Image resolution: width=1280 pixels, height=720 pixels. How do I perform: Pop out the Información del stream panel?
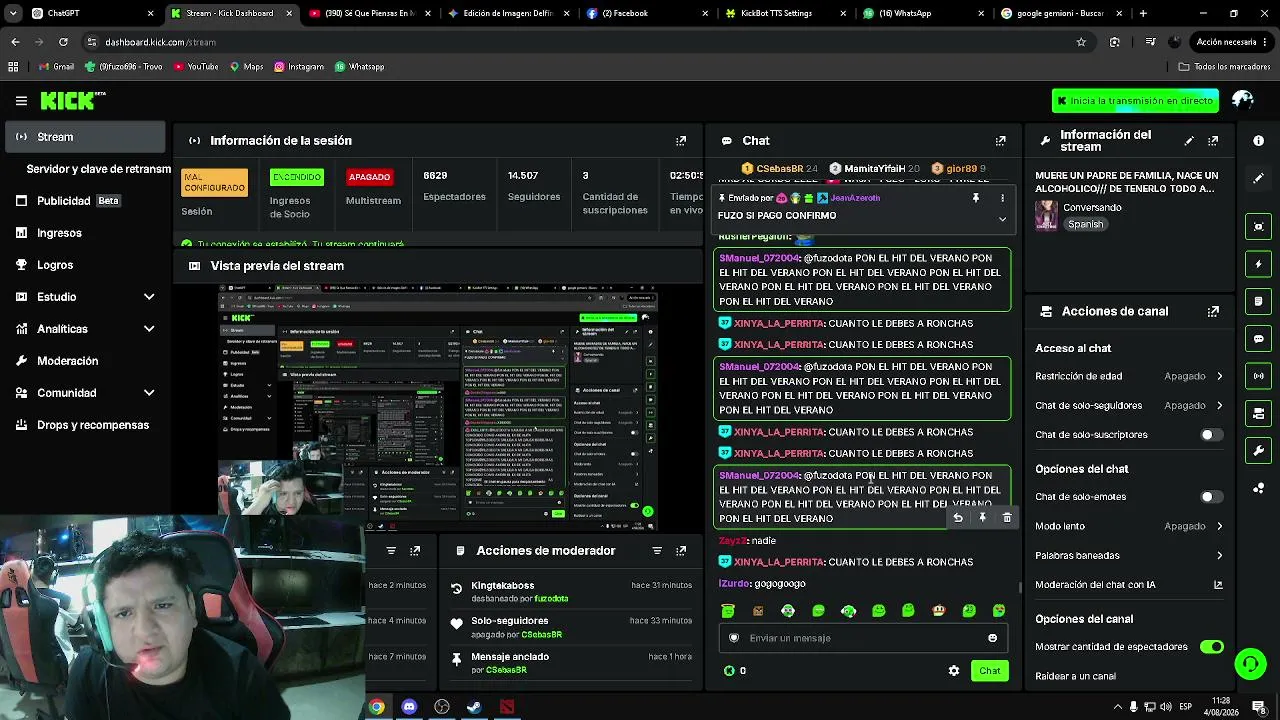pyautogui.click(x=1213, y=141)
